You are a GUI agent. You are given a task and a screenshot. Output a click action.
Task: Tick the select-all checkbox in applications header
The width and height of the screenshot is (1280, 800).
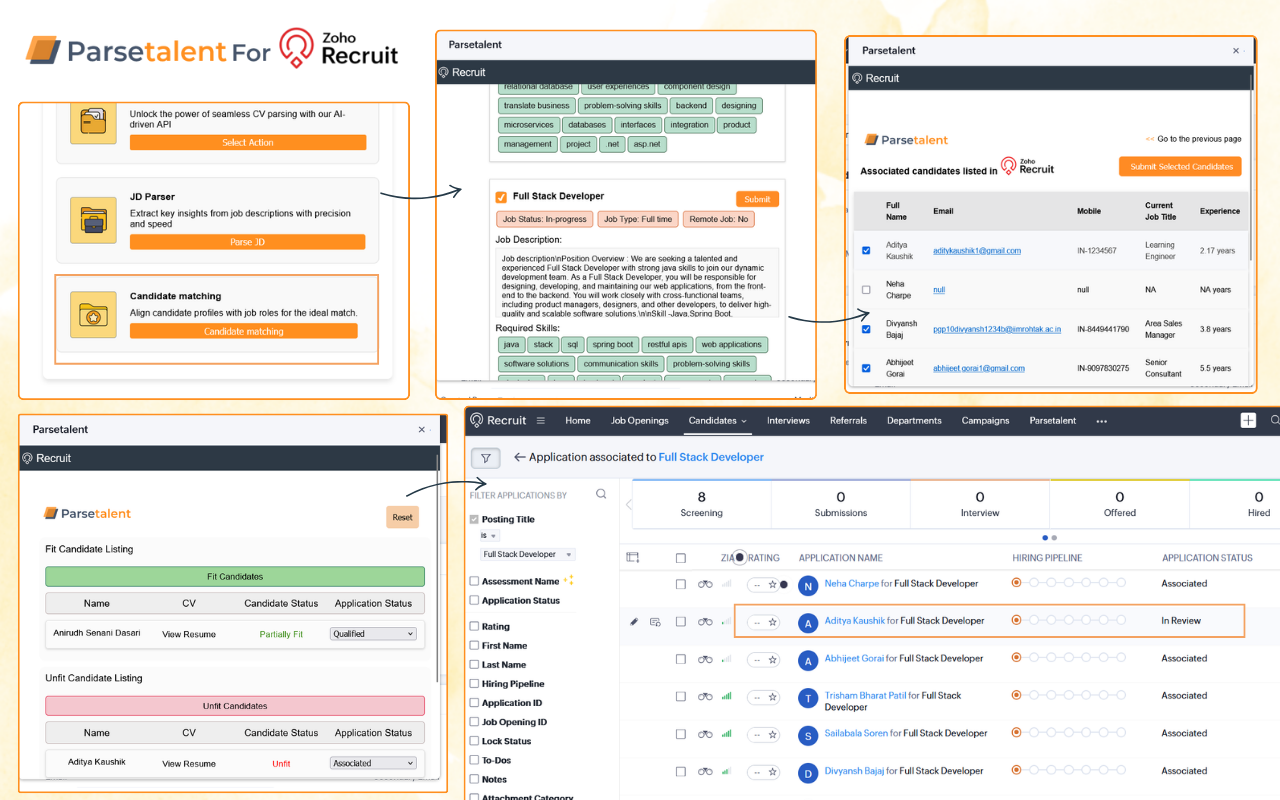pyautogui.click(x=680, y=558)
